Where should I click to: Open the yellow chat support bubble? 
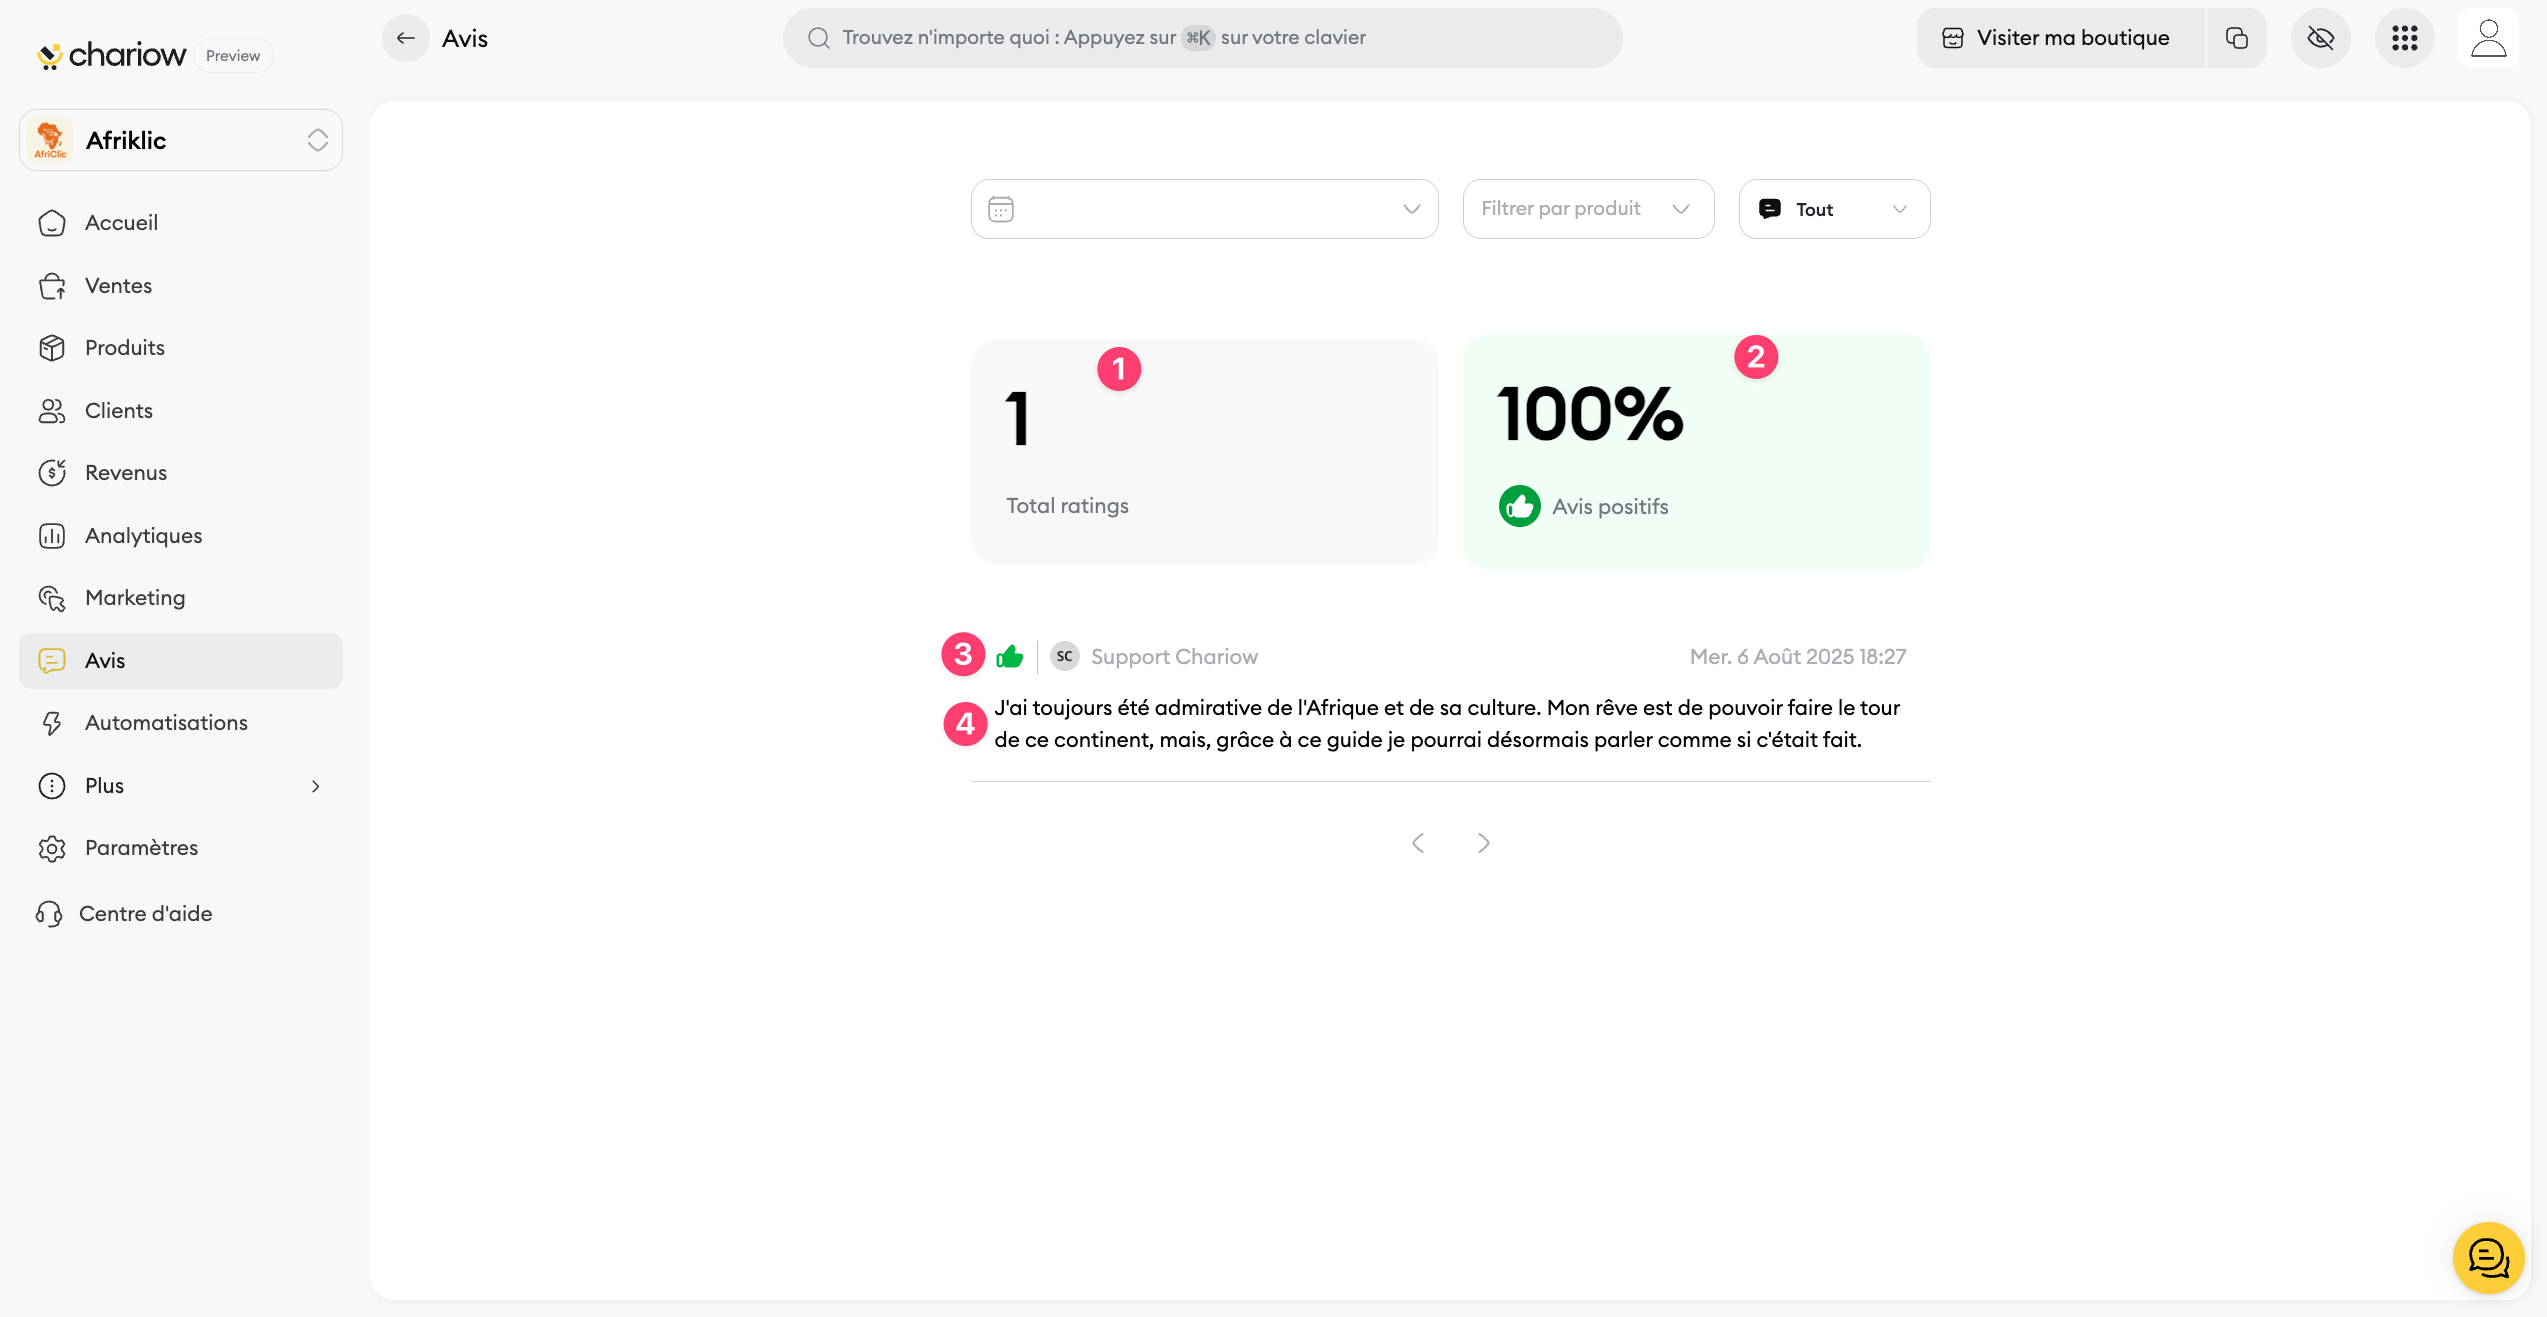pos(2488,1257)
